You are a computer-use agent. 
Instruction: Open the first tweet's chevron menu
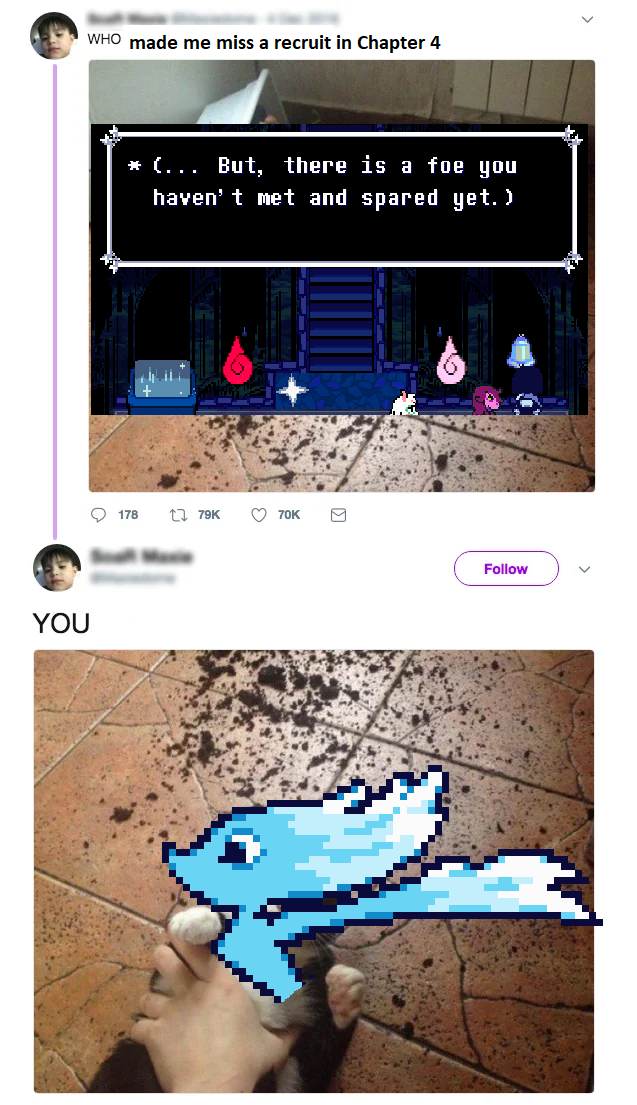pyautogui.click(x=587, y=20)
